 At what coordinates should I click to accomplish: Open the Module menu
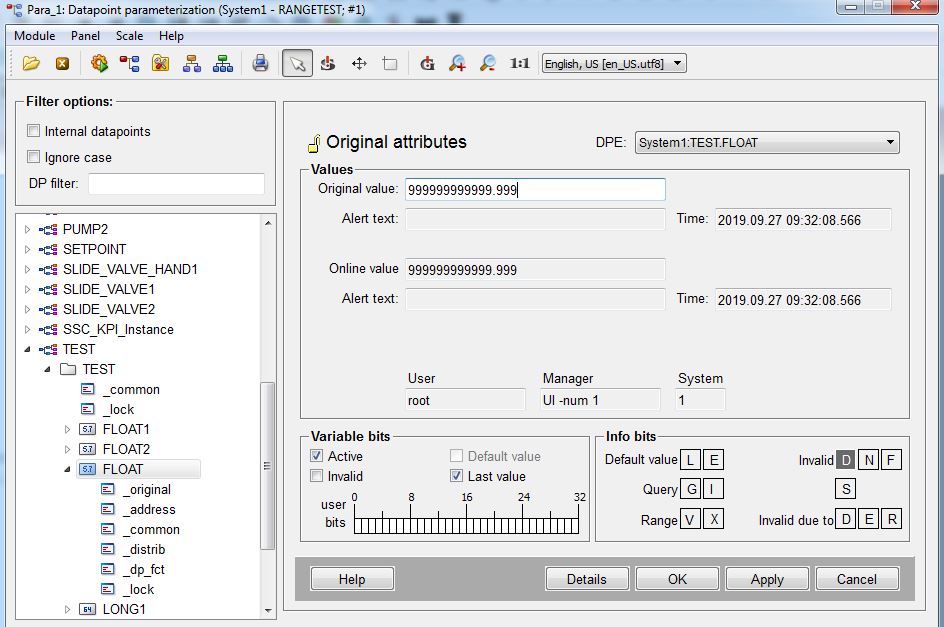tap(34, 35)
